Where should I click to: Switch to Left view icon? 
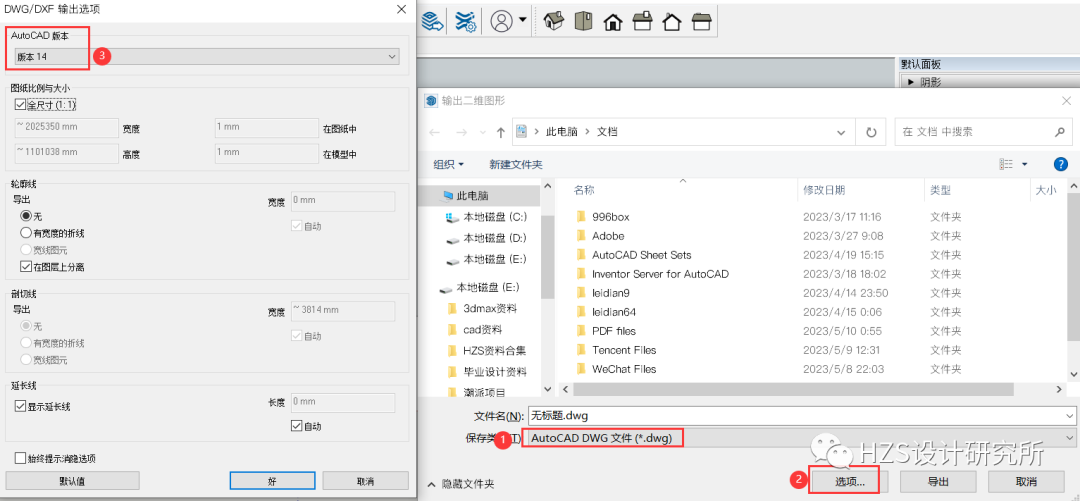[702, 21]
